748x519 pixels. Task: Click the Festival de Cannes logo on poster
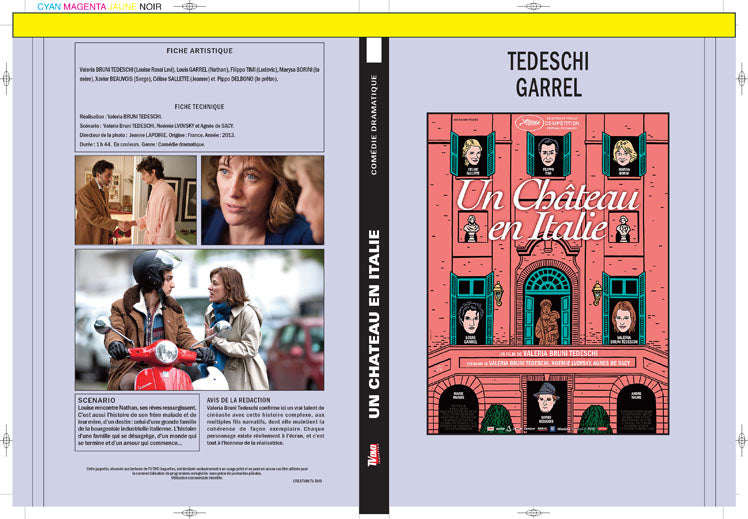point(529,123)
